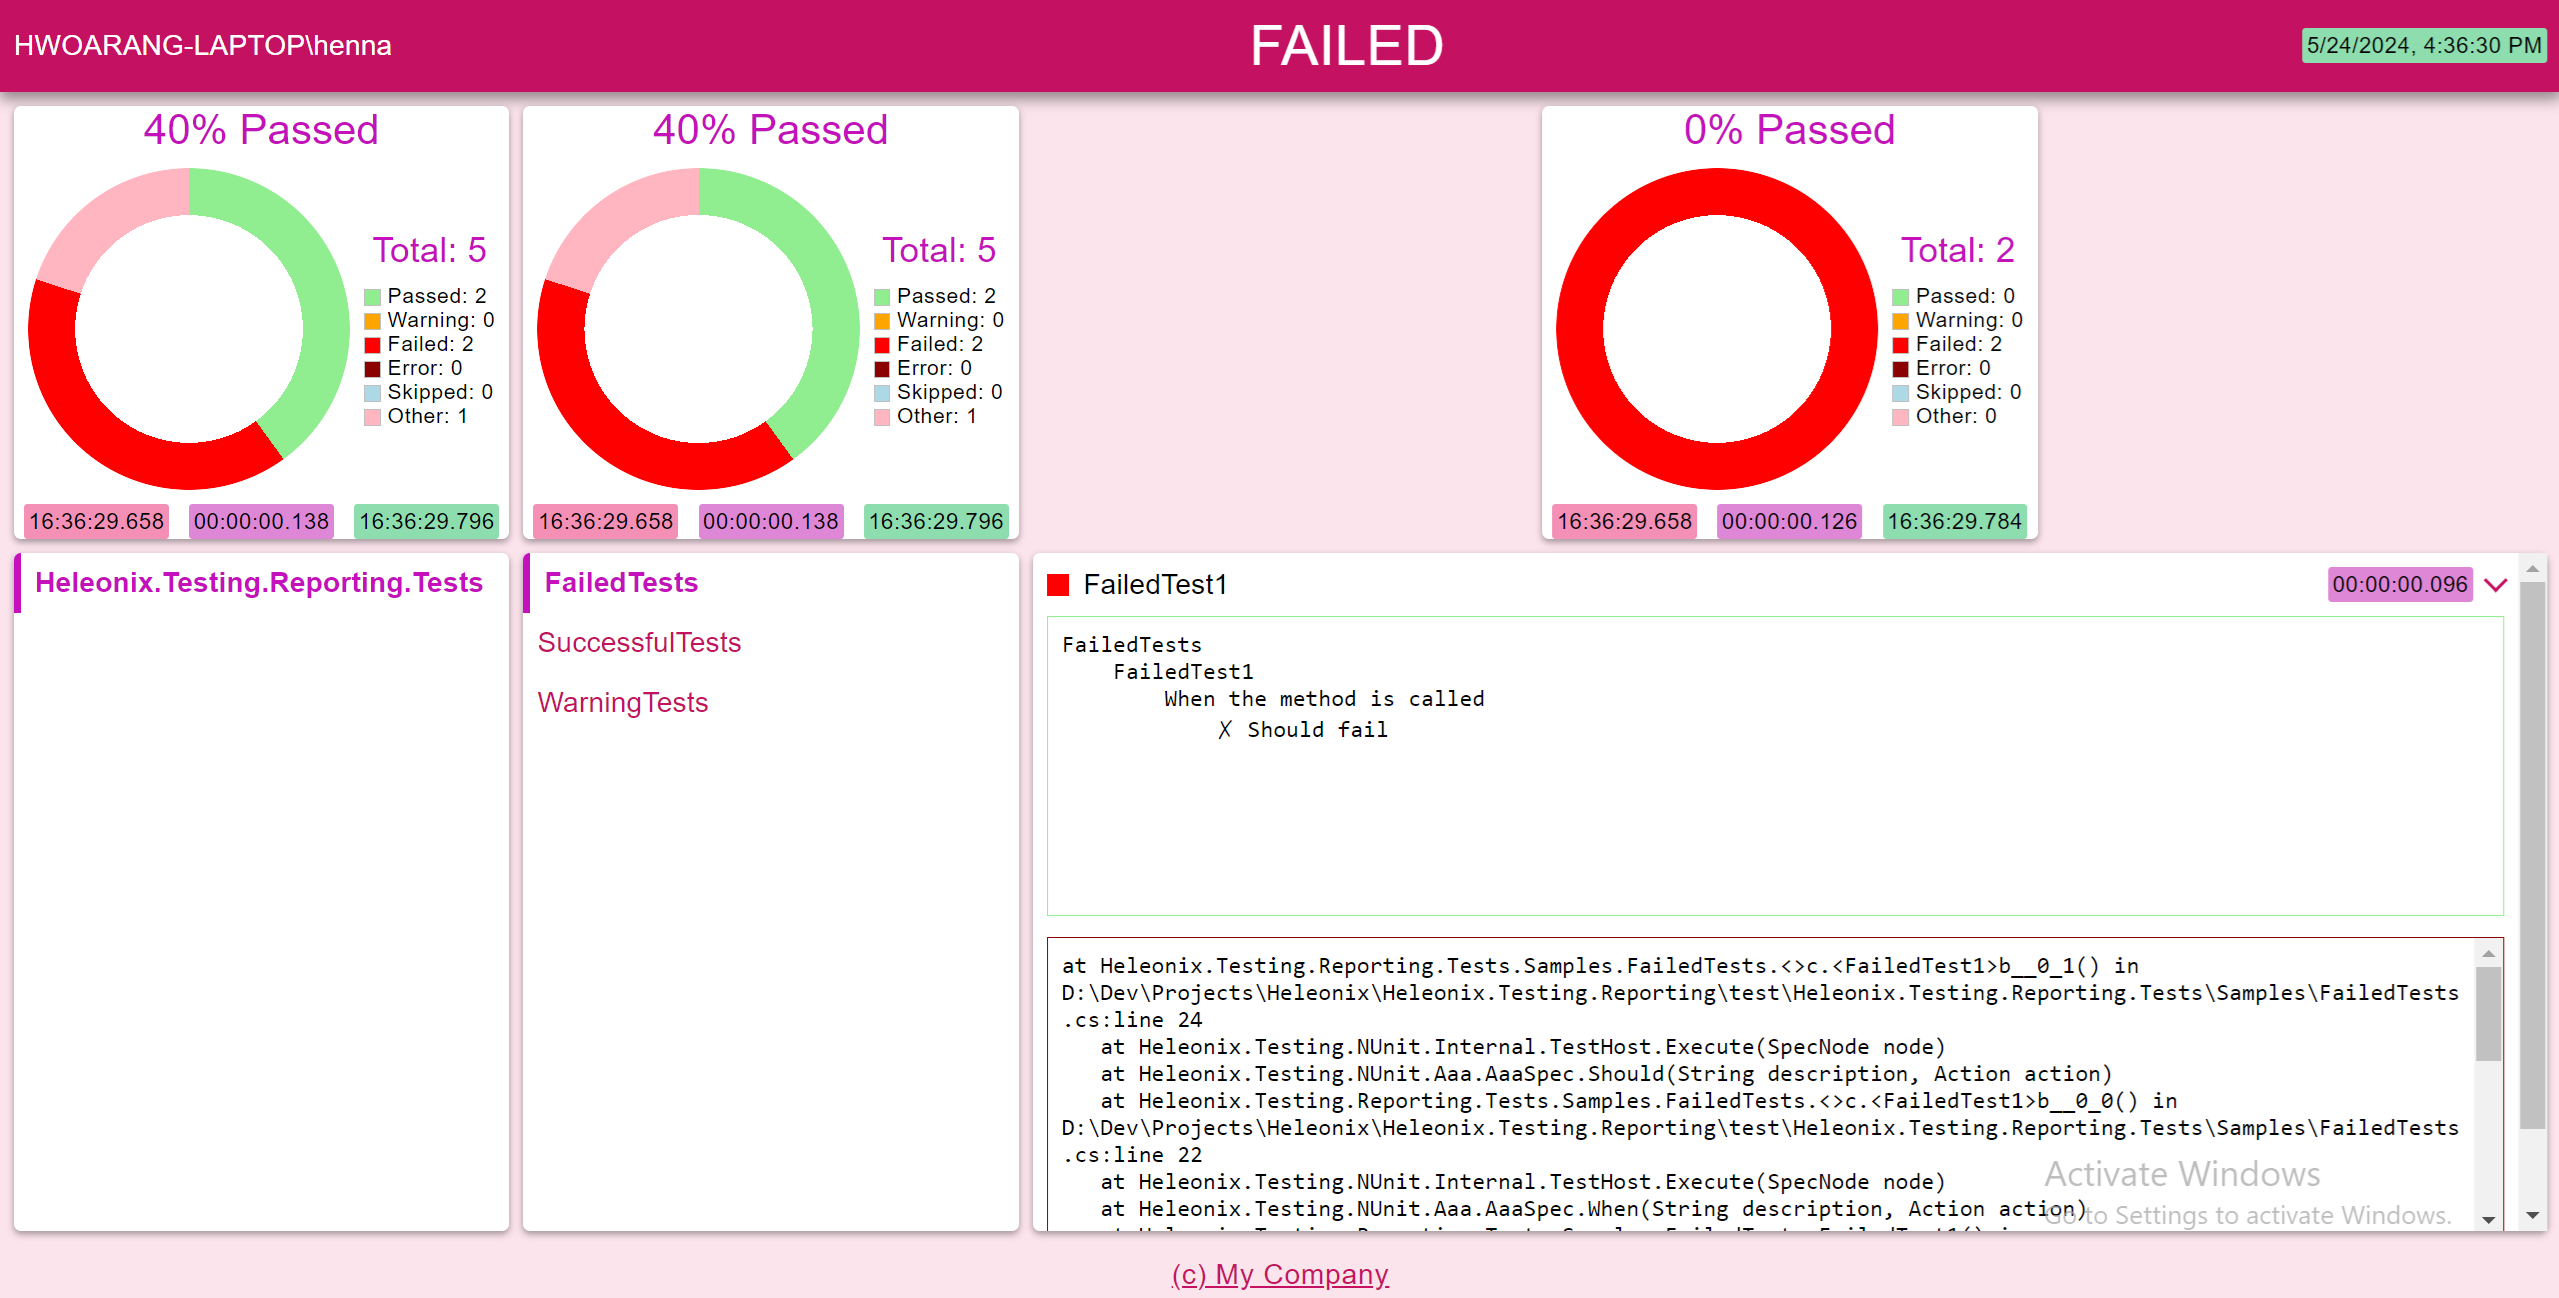Select Heleonix.Testing.Reporting.Tests in the left panel

click(259, 583)
